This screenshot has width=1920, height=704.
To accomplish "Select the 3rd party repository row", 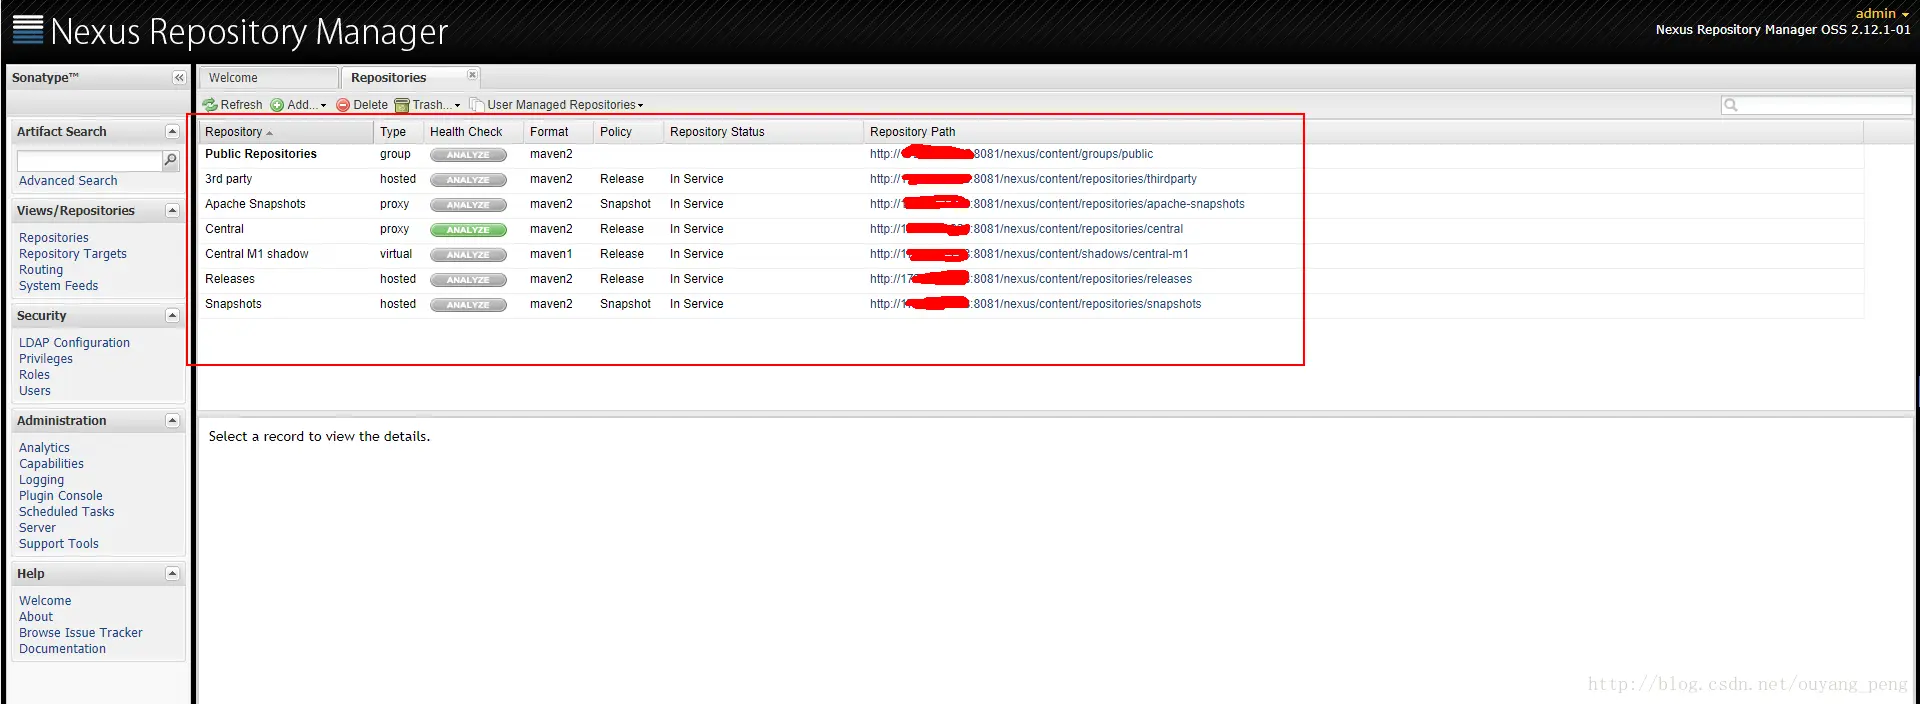I will [x=1031, y=180].
